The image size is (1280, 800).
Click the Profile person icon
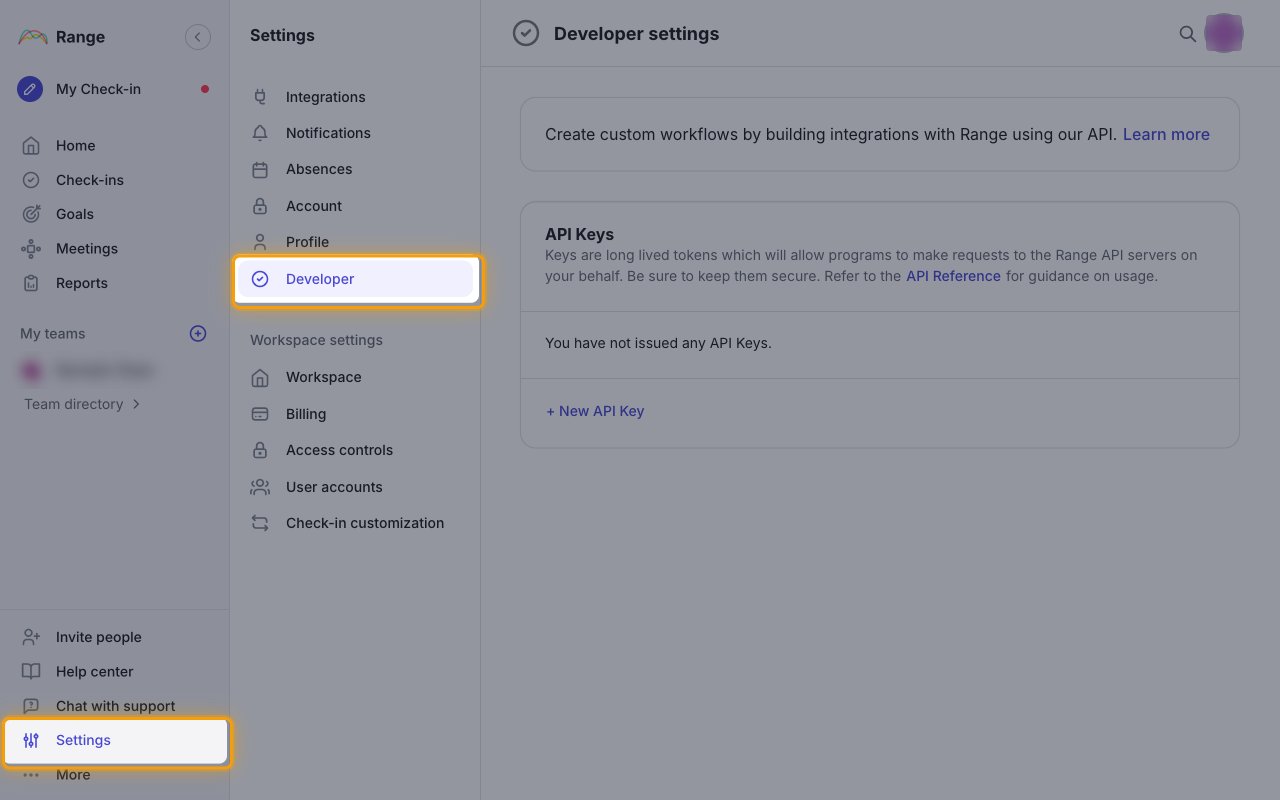pos(260,242)
